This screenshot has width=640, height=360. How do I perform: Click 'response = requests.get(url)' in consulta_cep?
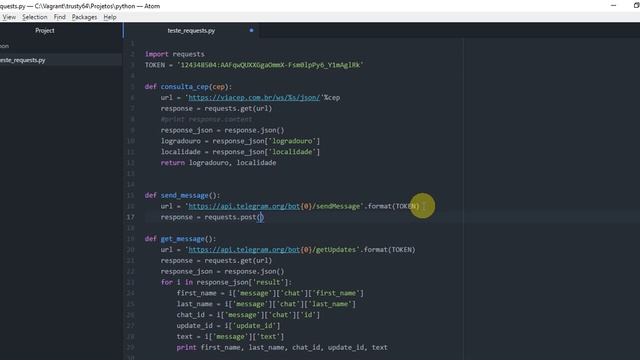[x=216, y=108]
